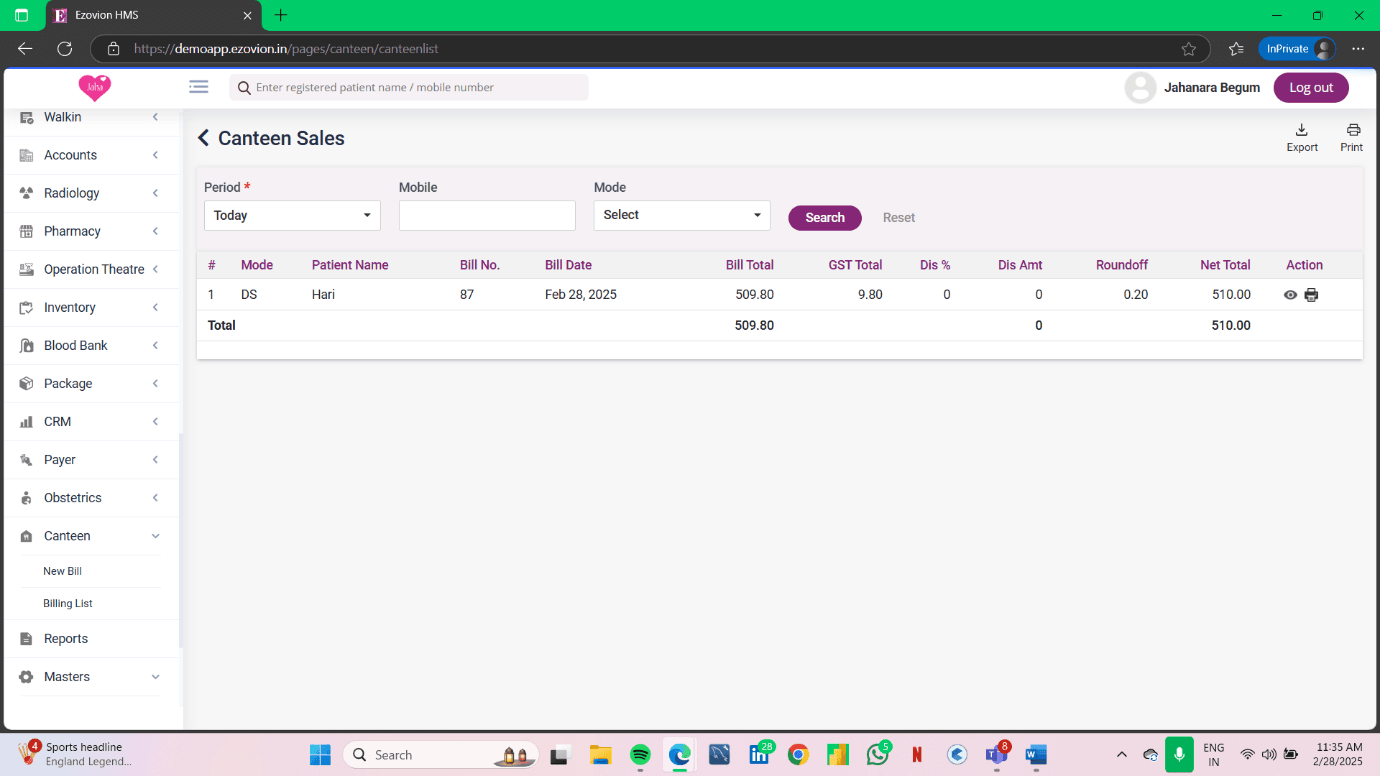Viewport: 1380px width, 776px height.
Task: Click the user profile avatar icon
Action: pos(1140,88)
